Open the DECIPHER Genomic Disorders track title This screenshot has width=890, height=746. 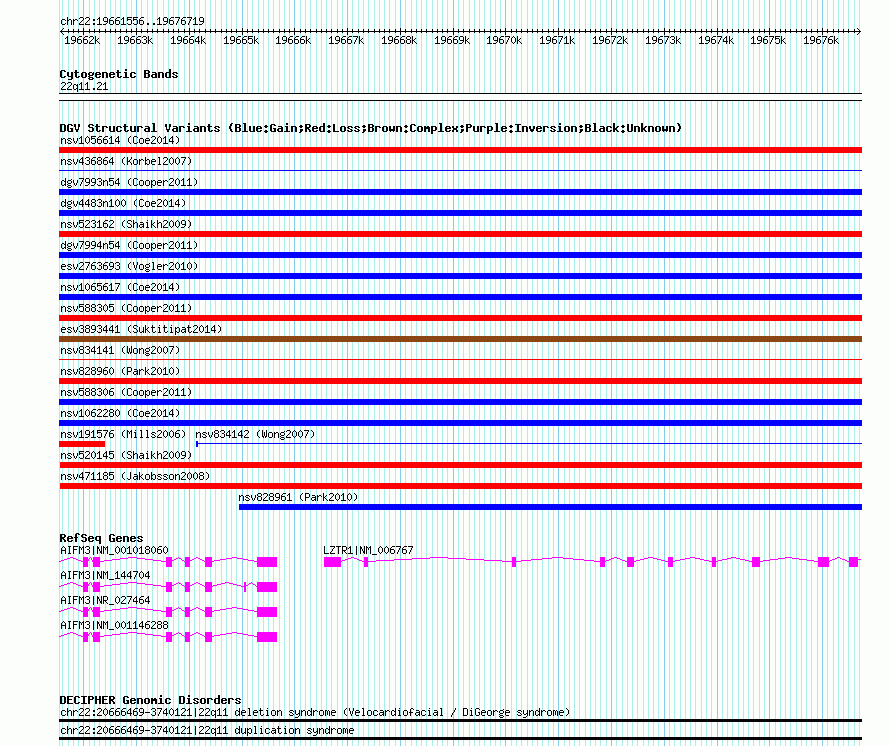150,700
